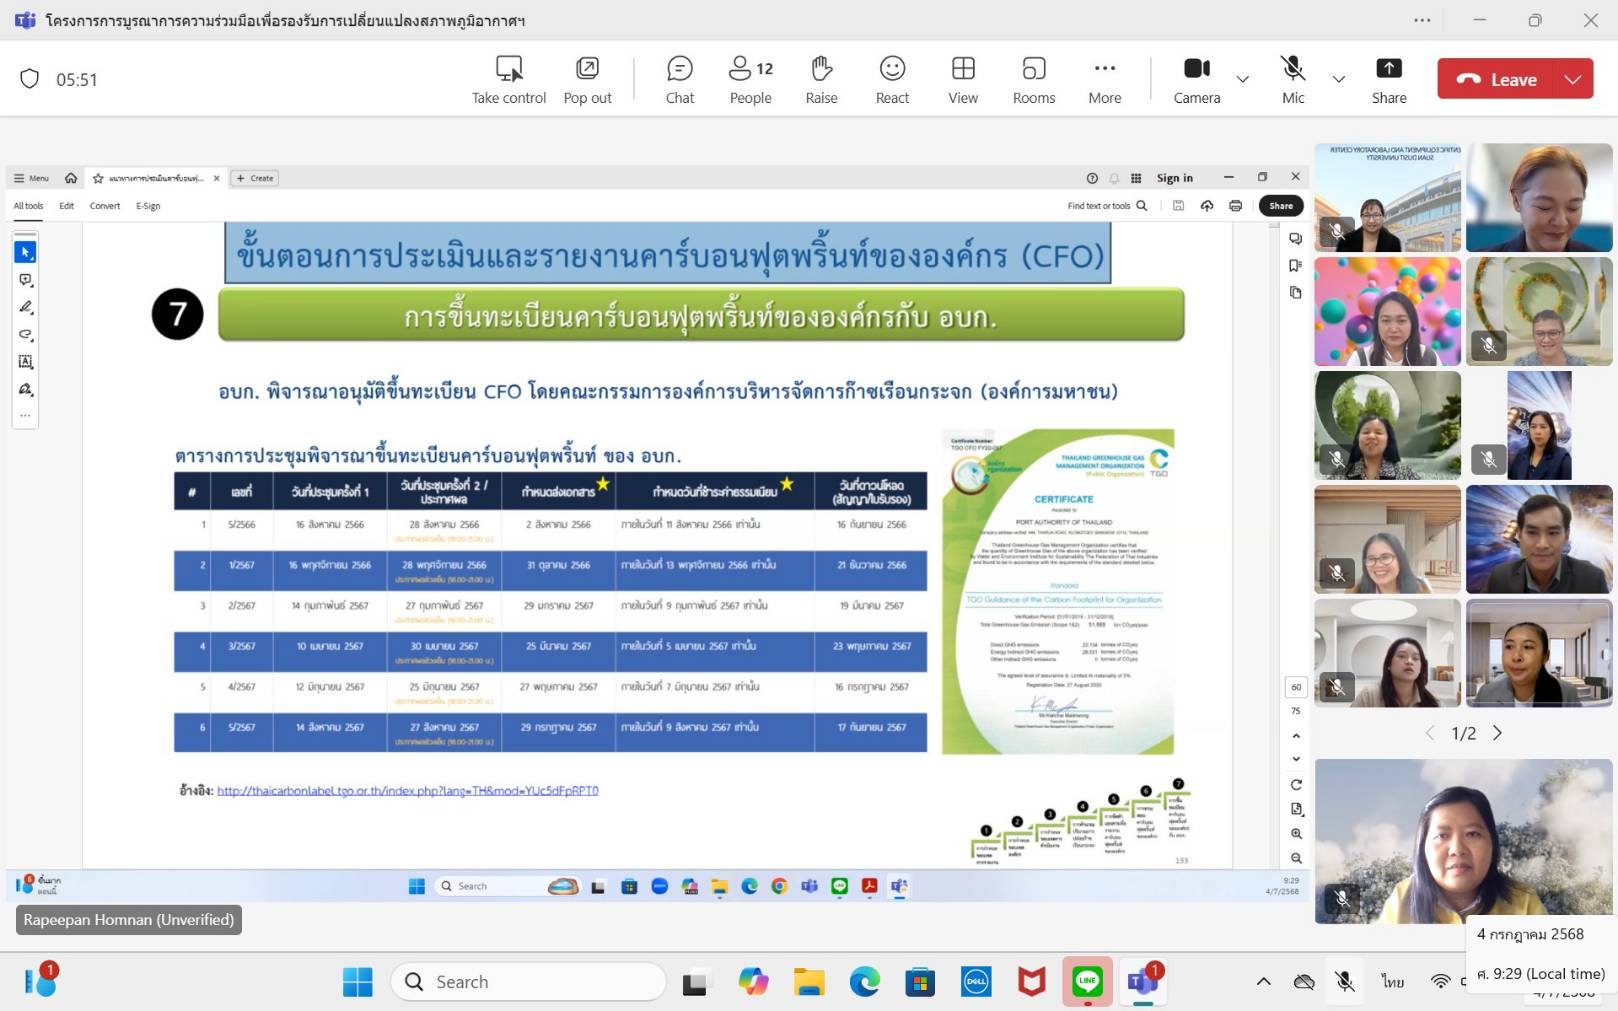
Task: Toggle the Camera on or off
Action: (1197, 79)
